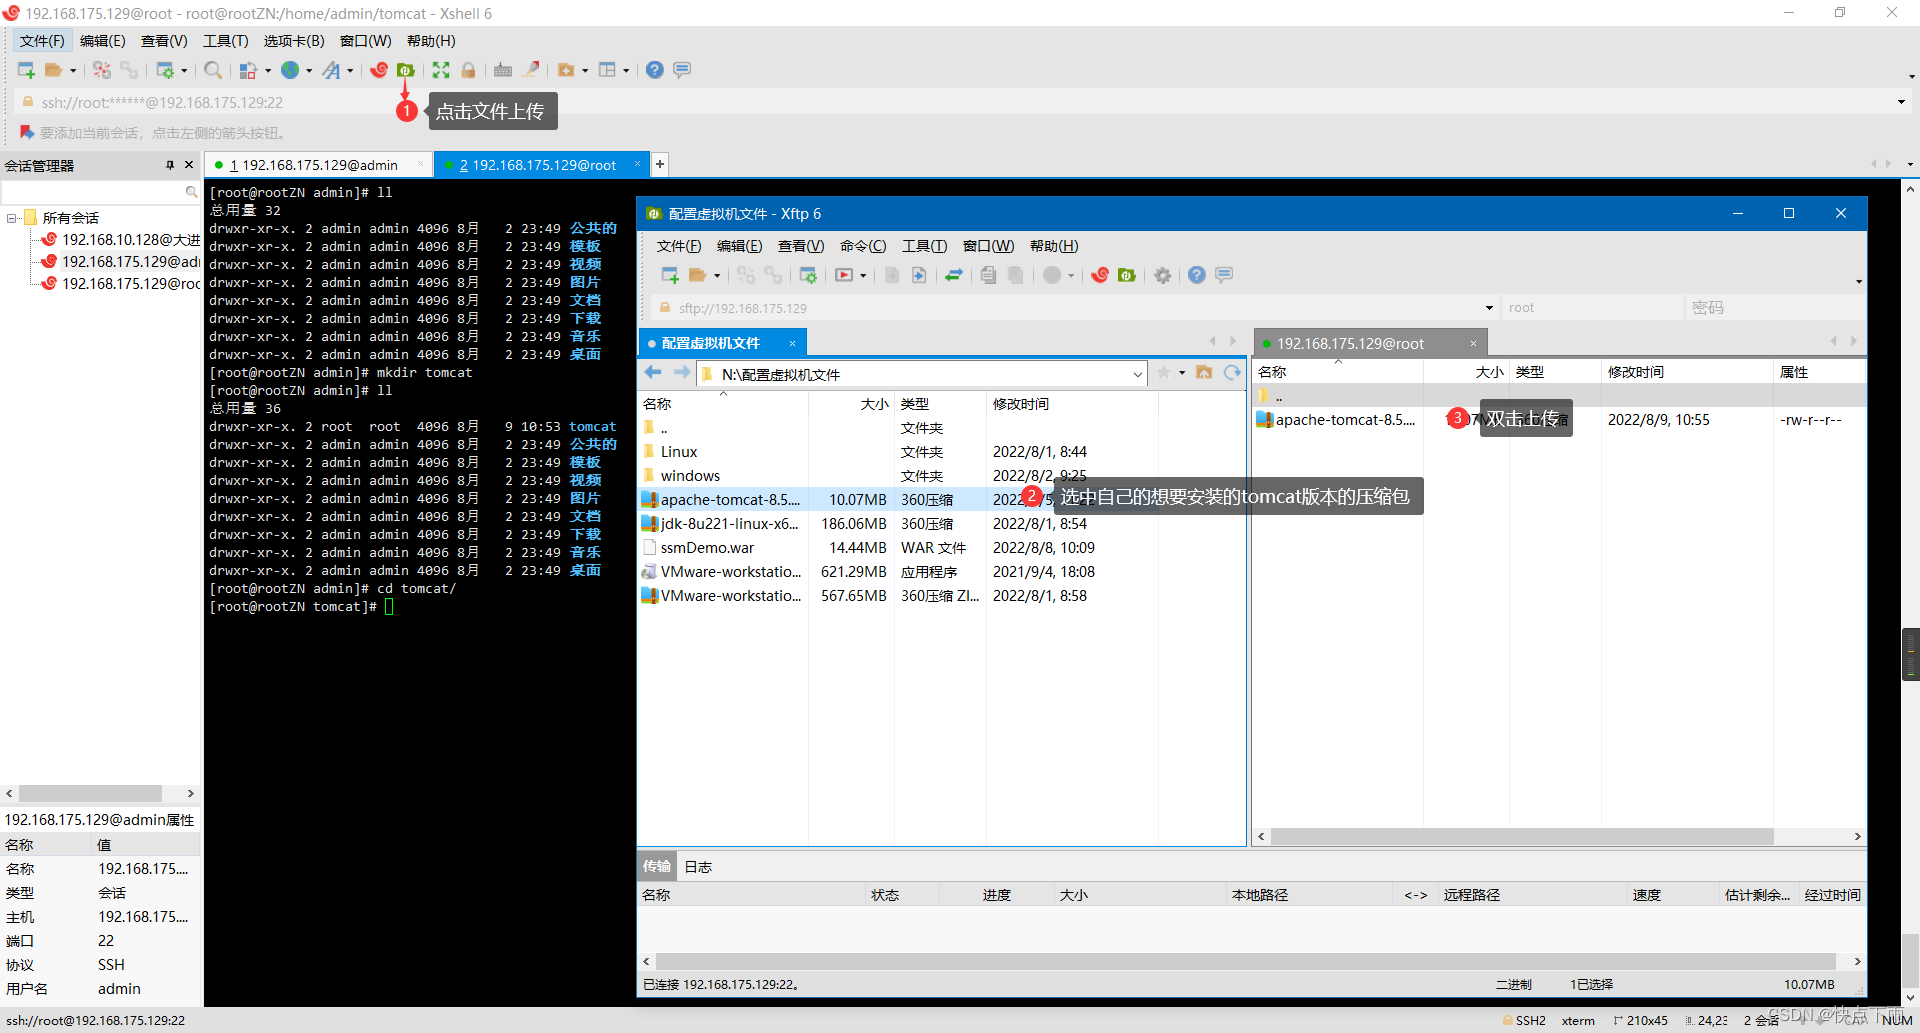1920x1033 pixels.
Task: Click the Find magnifier icon in Xshell
Action: point(213,70)
